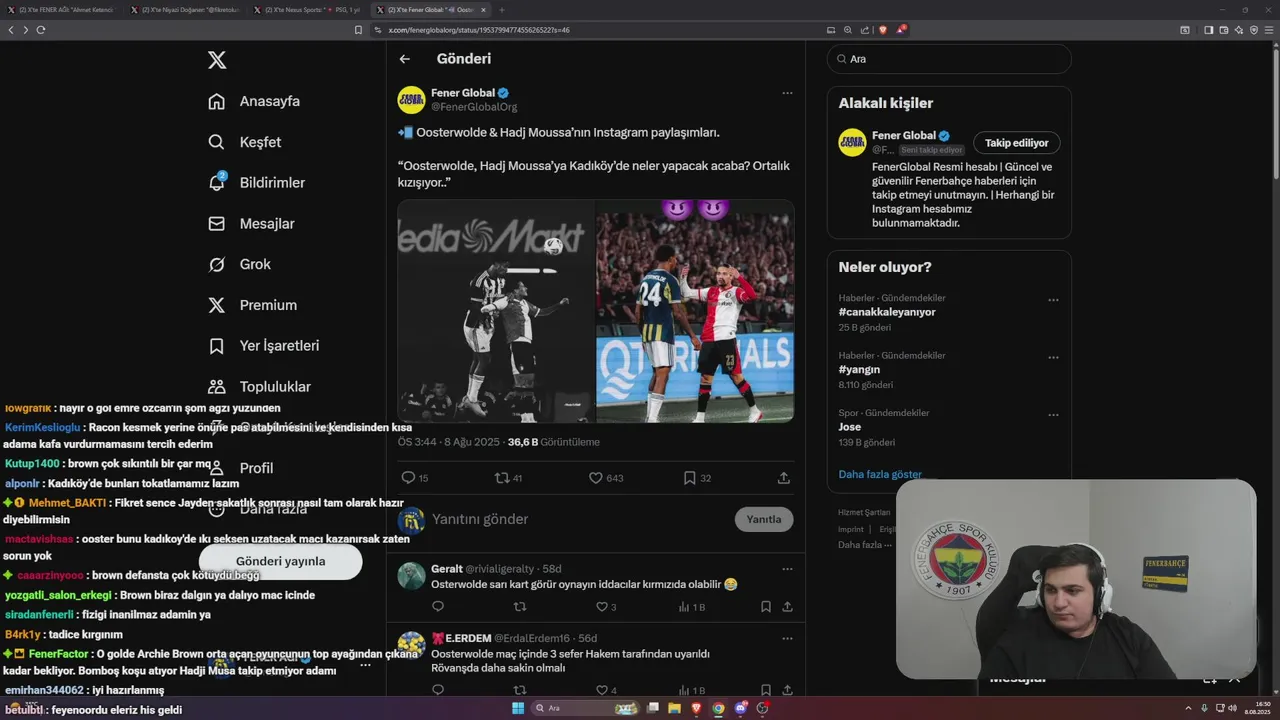Bookmark Geralt's reply
1280x720 pixels.
[766, 607]
